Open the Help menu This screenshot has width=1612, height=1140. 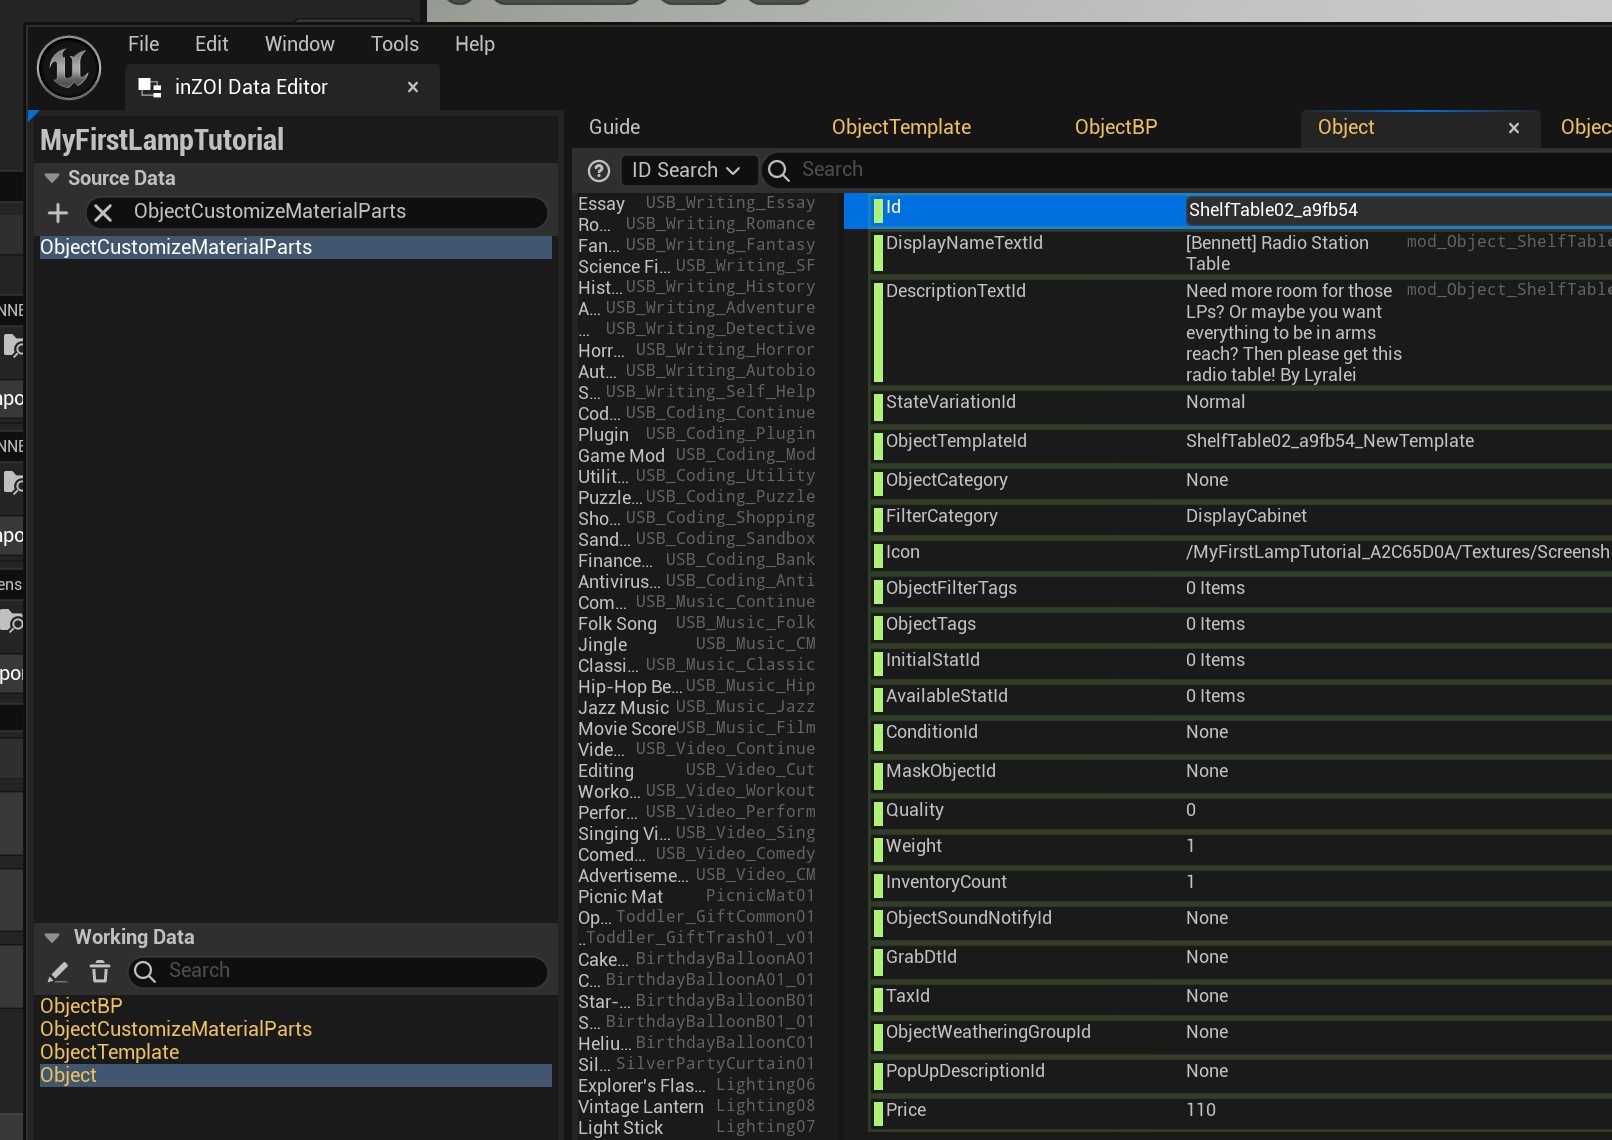coord(475,44)
